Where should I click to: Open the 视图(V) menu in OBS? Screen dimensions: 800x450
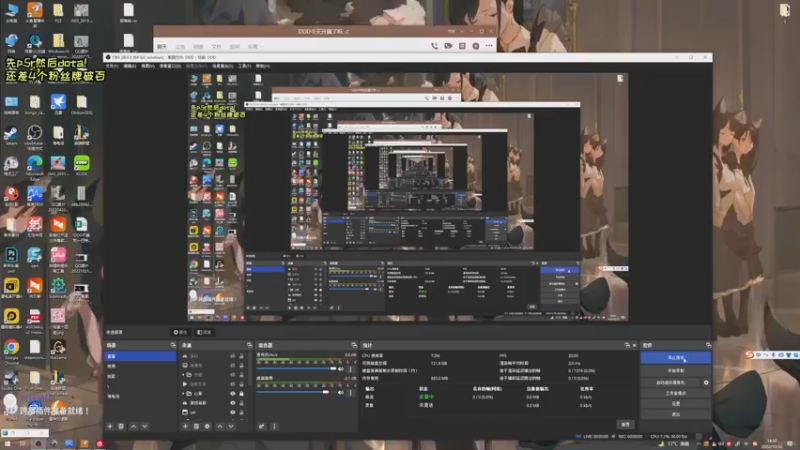click(x=147, y=66)
